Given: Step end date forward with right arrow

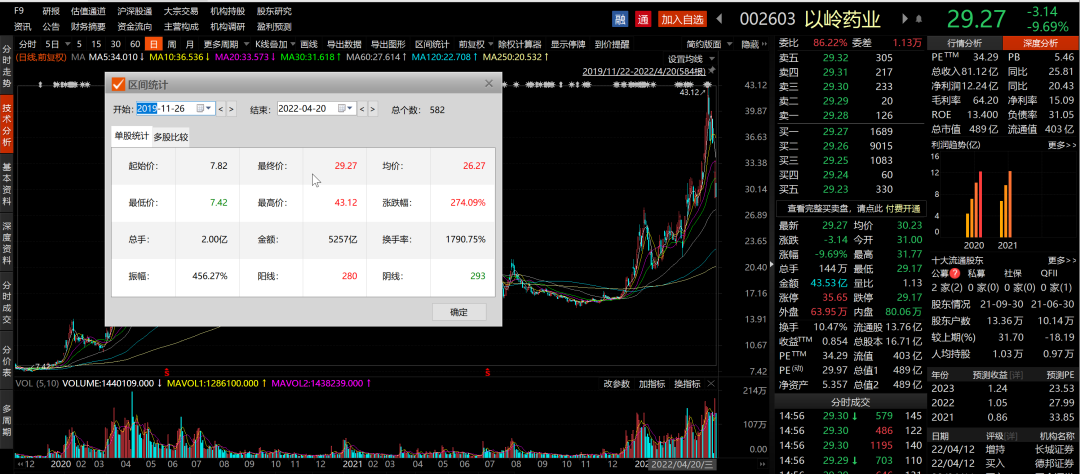Looking at the screenshot, I should (x=373, y=109).
